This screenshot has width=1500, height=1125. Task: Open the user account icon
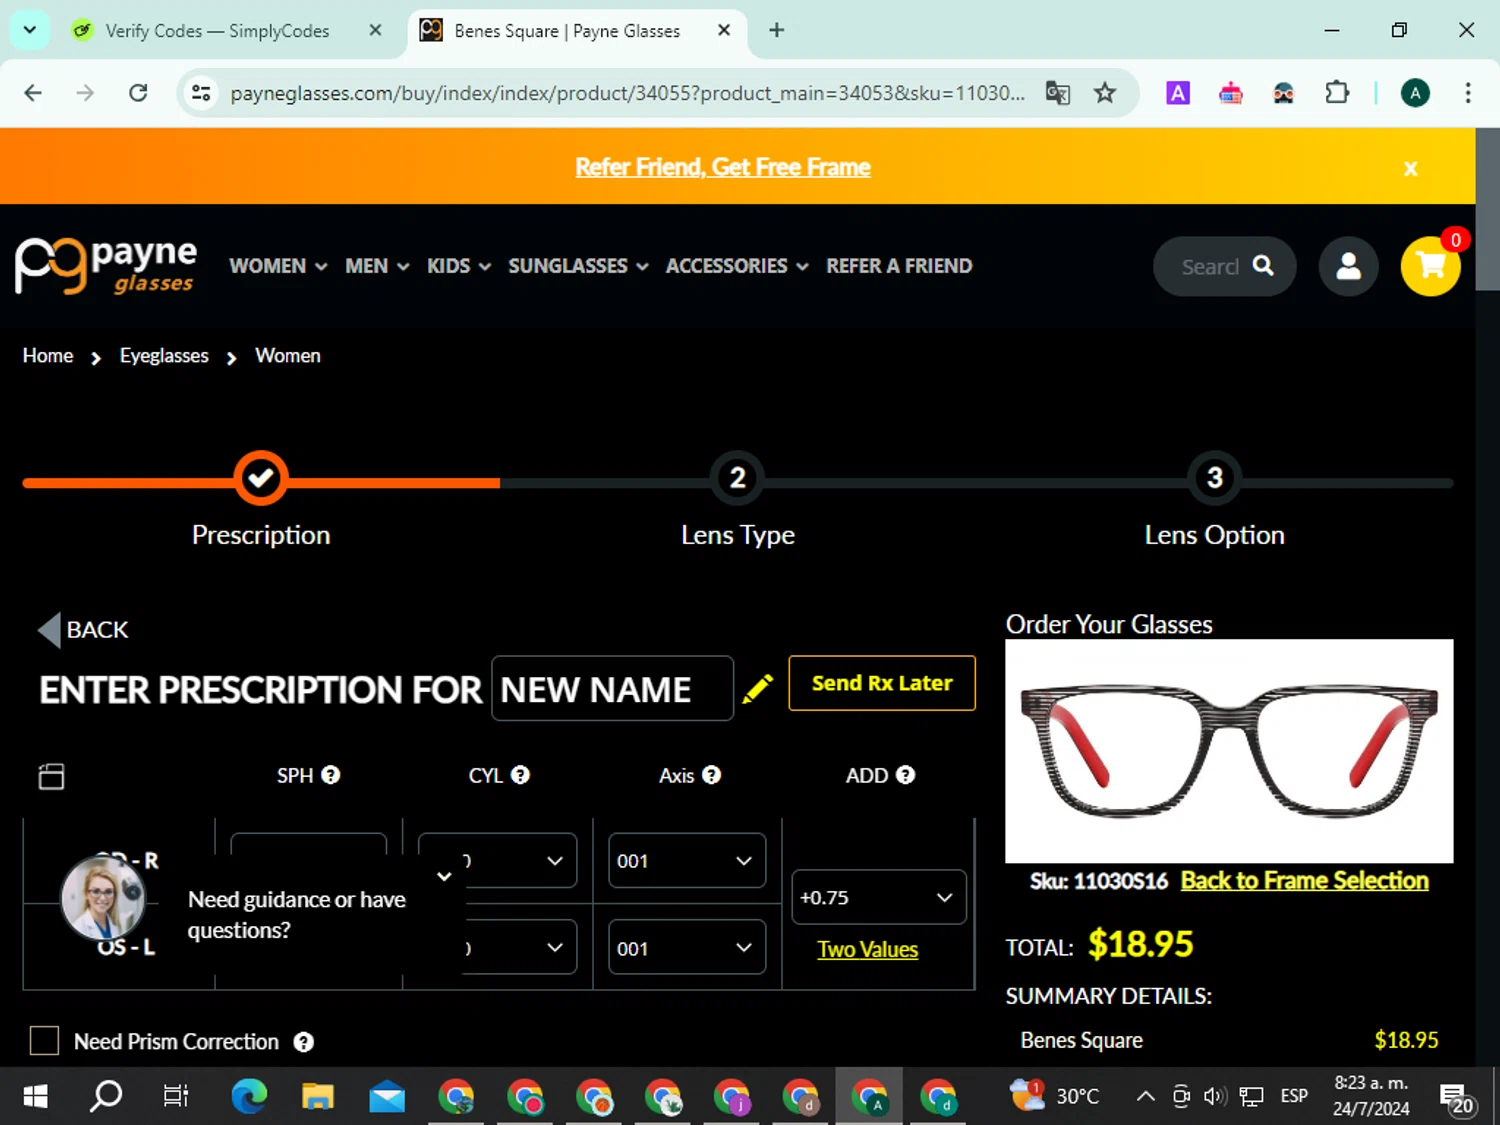(x=1348, y=266)
